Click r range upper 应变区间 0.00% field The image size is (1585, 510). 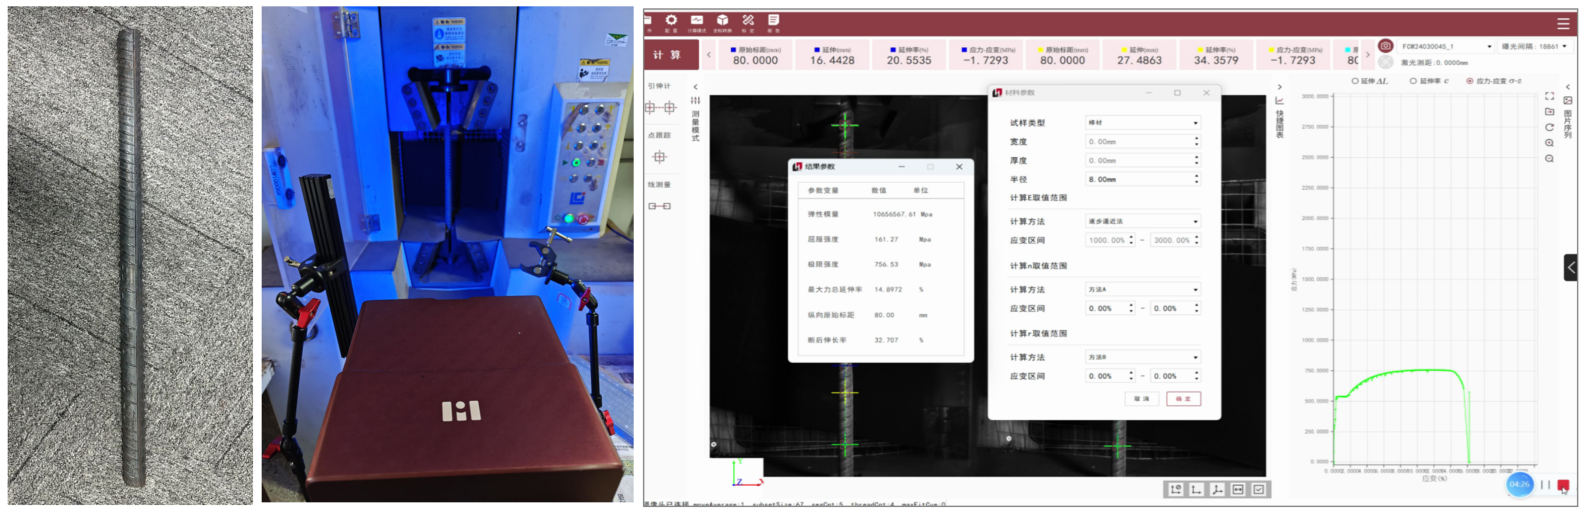coord(1175,376)
